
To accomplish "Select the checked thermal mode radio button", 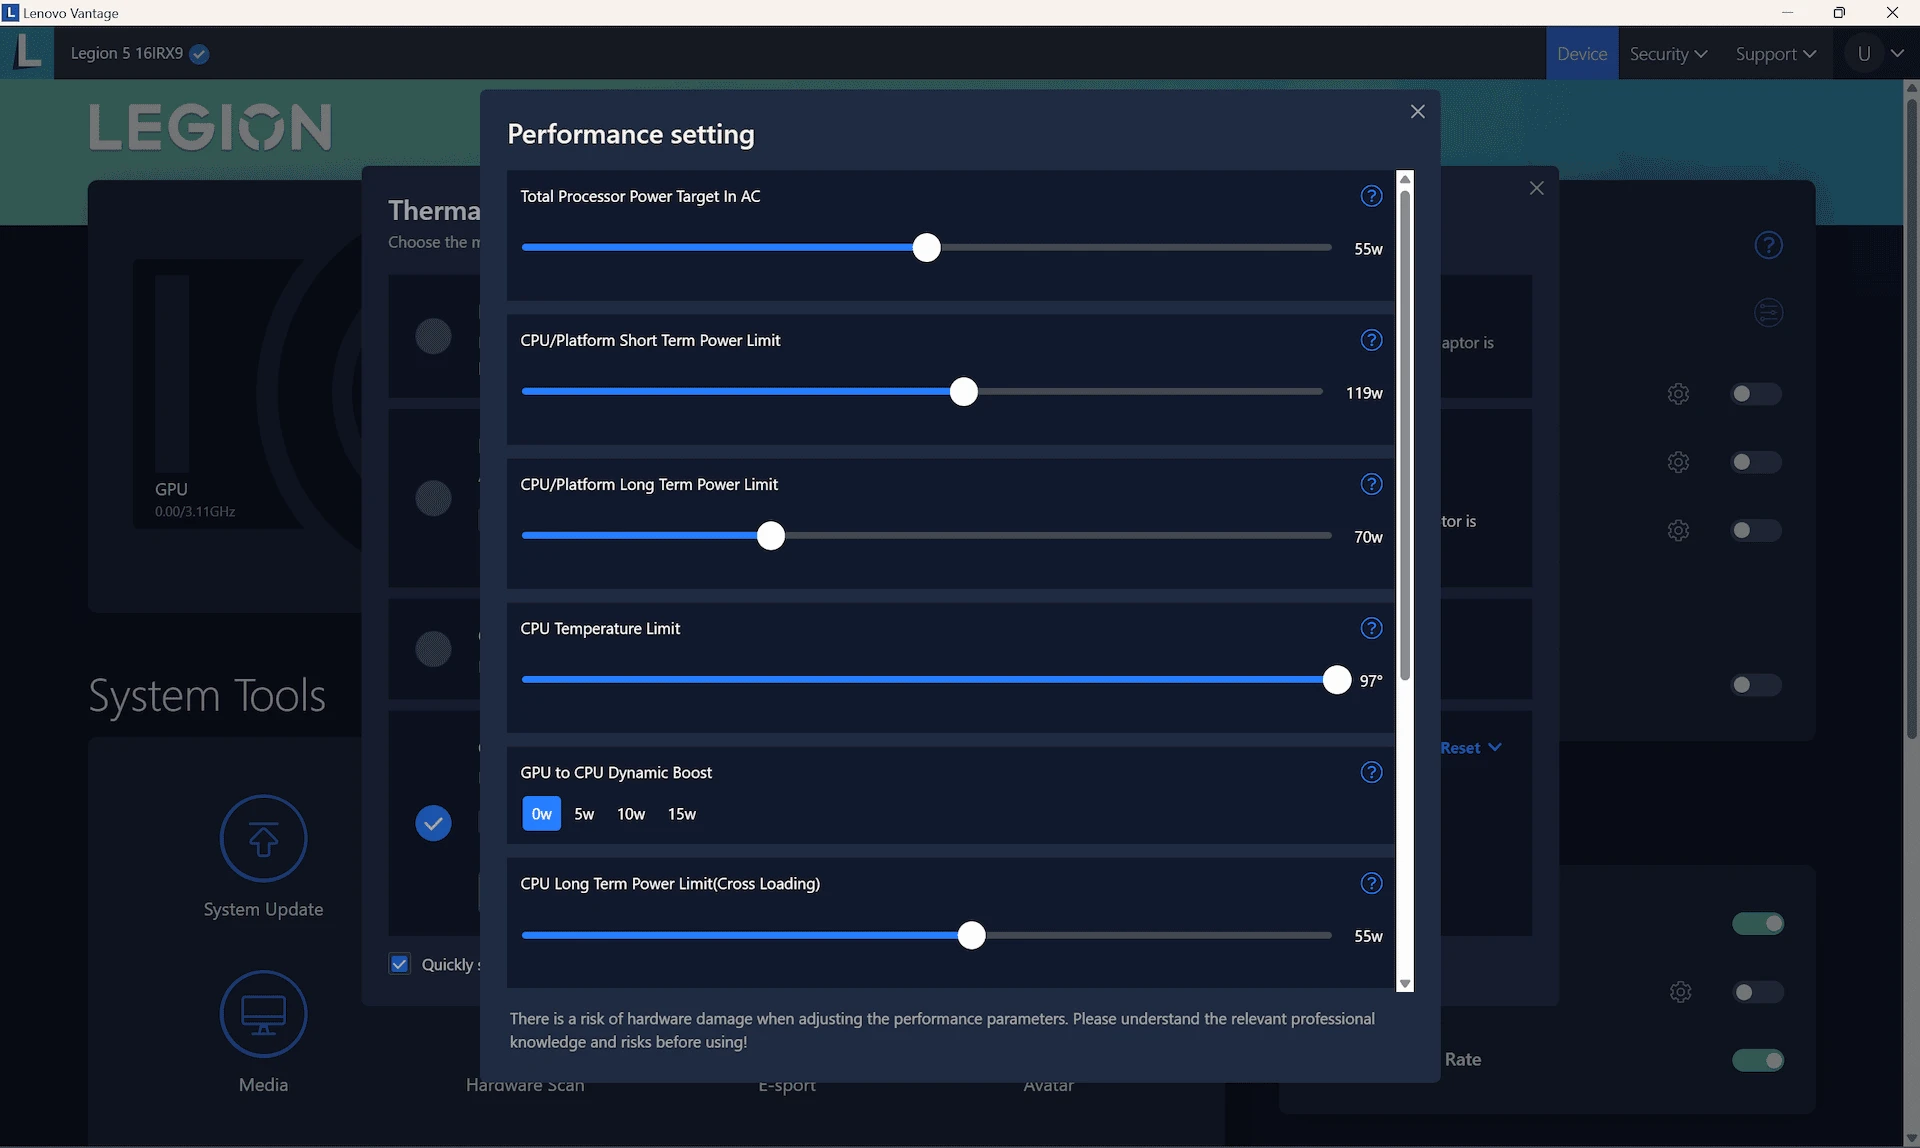I will (433, 823).
